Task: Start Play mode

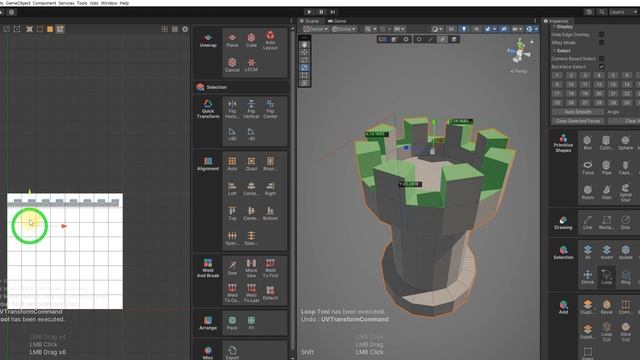Action: point(309,12)
